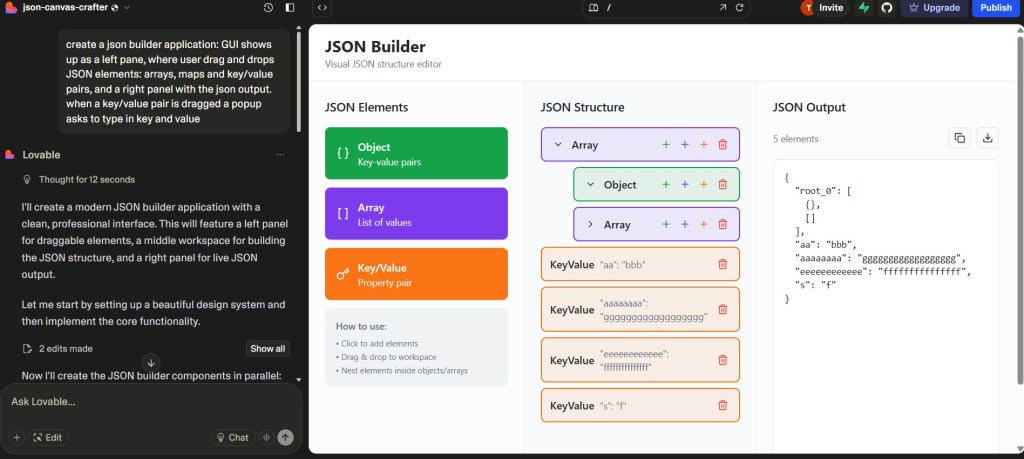Delete the "aa": "bbb" KeyValue row
The width and height of the screenshot is (1024, 459).
[722, 264]
